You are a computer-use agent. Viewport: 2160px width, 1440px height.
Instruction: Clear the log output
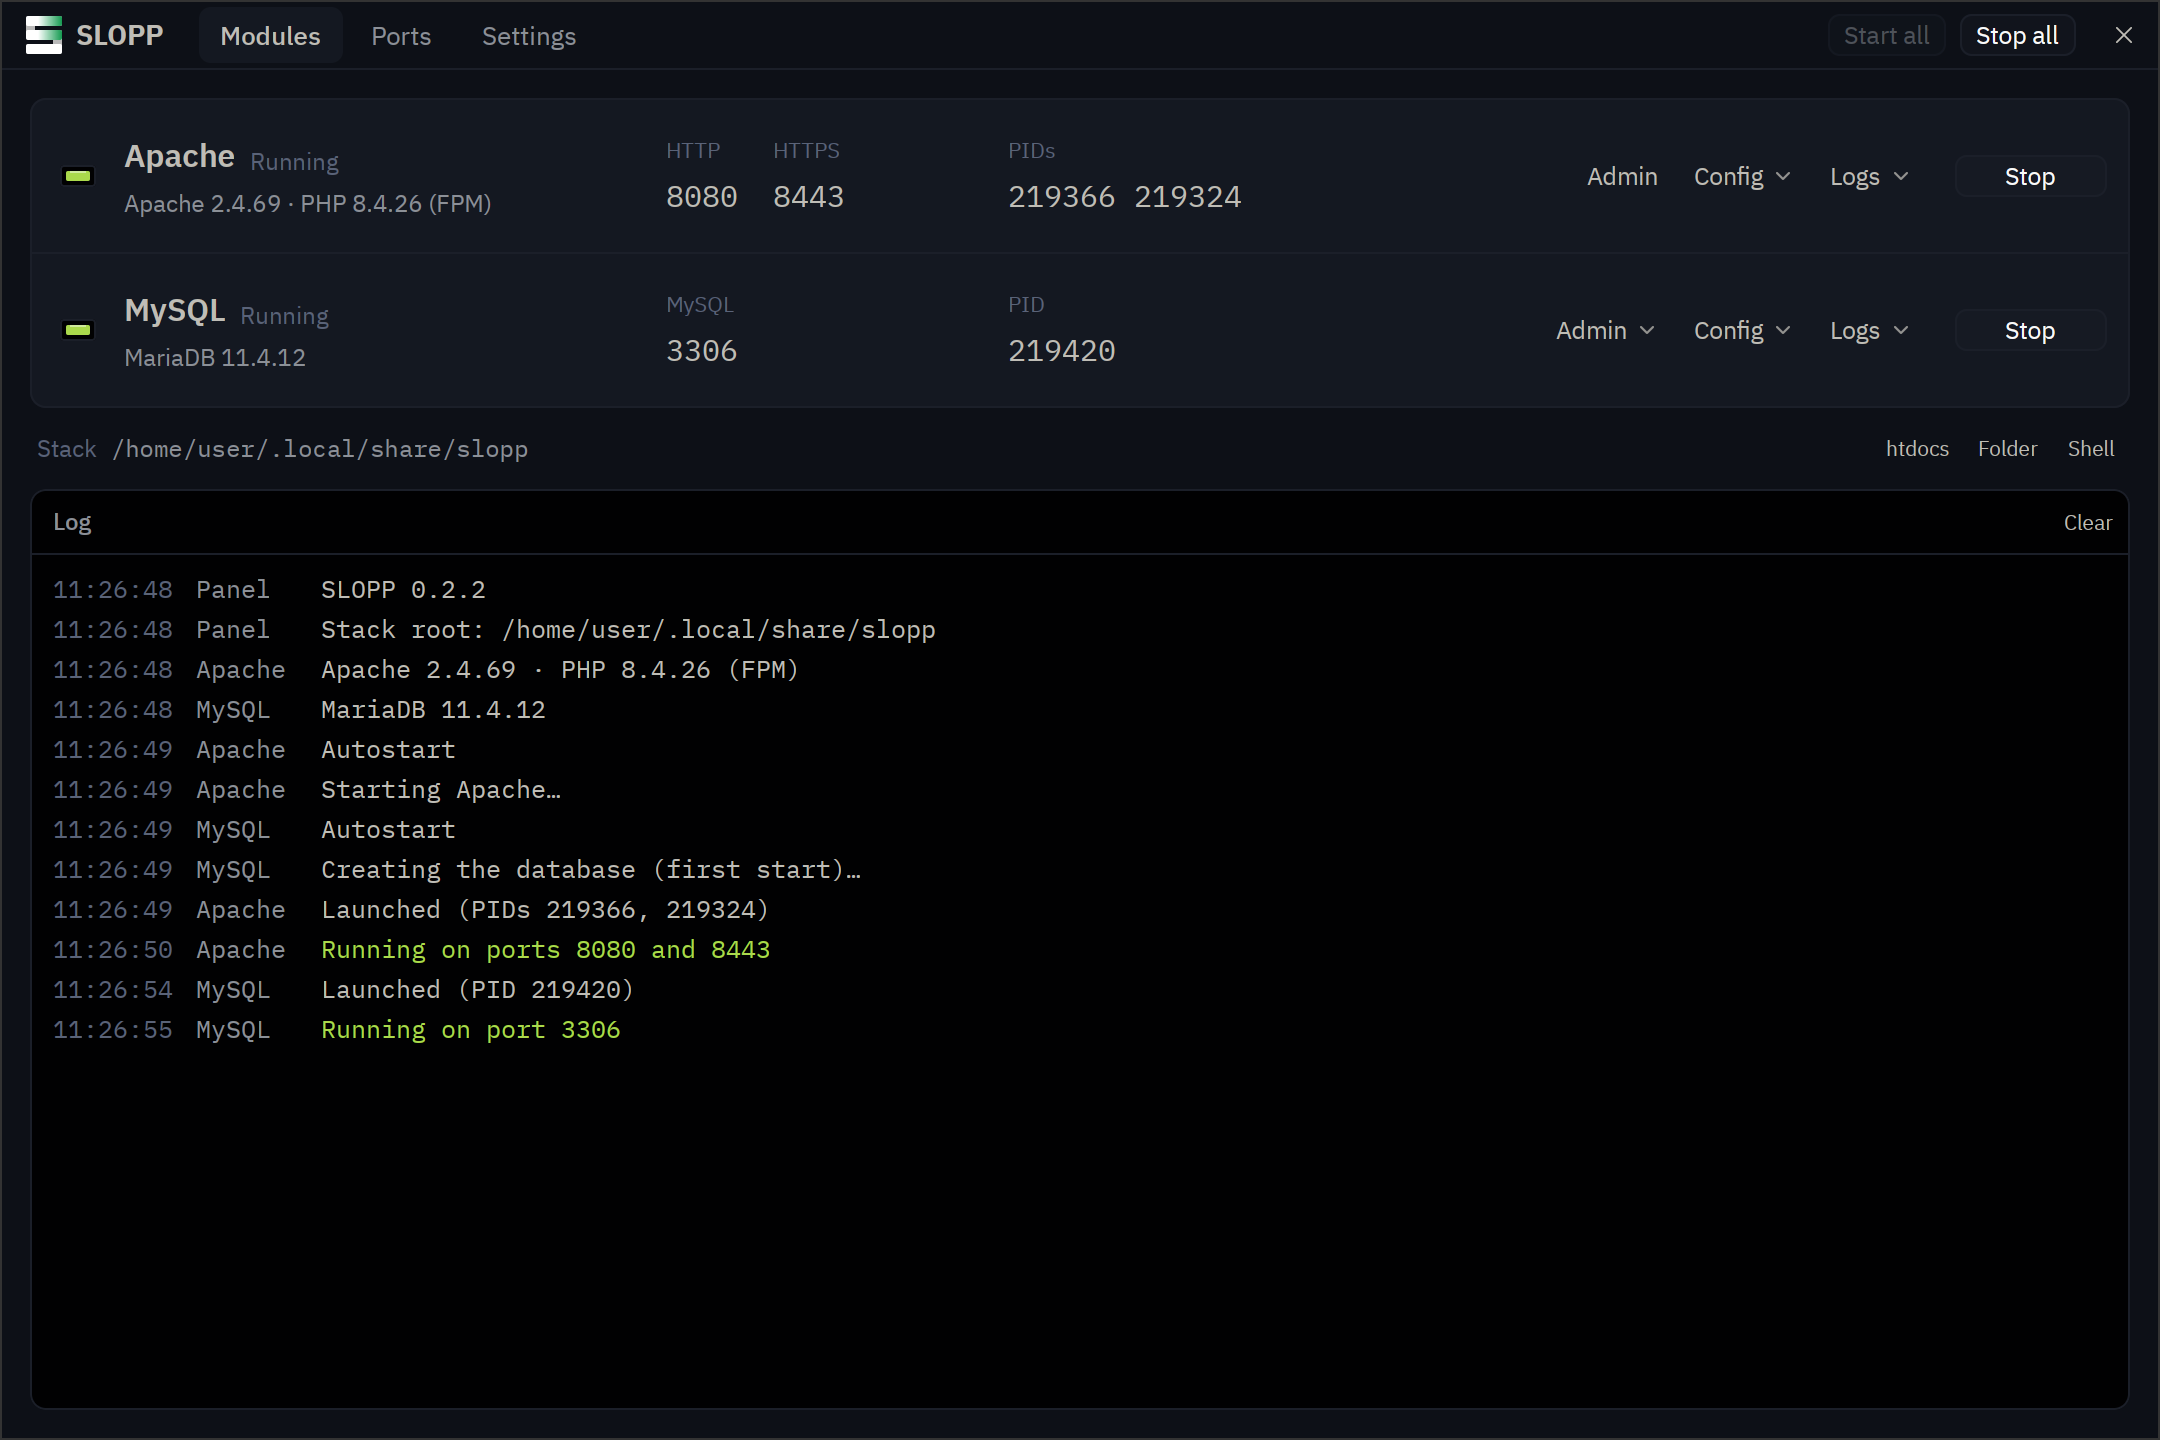2088,523
